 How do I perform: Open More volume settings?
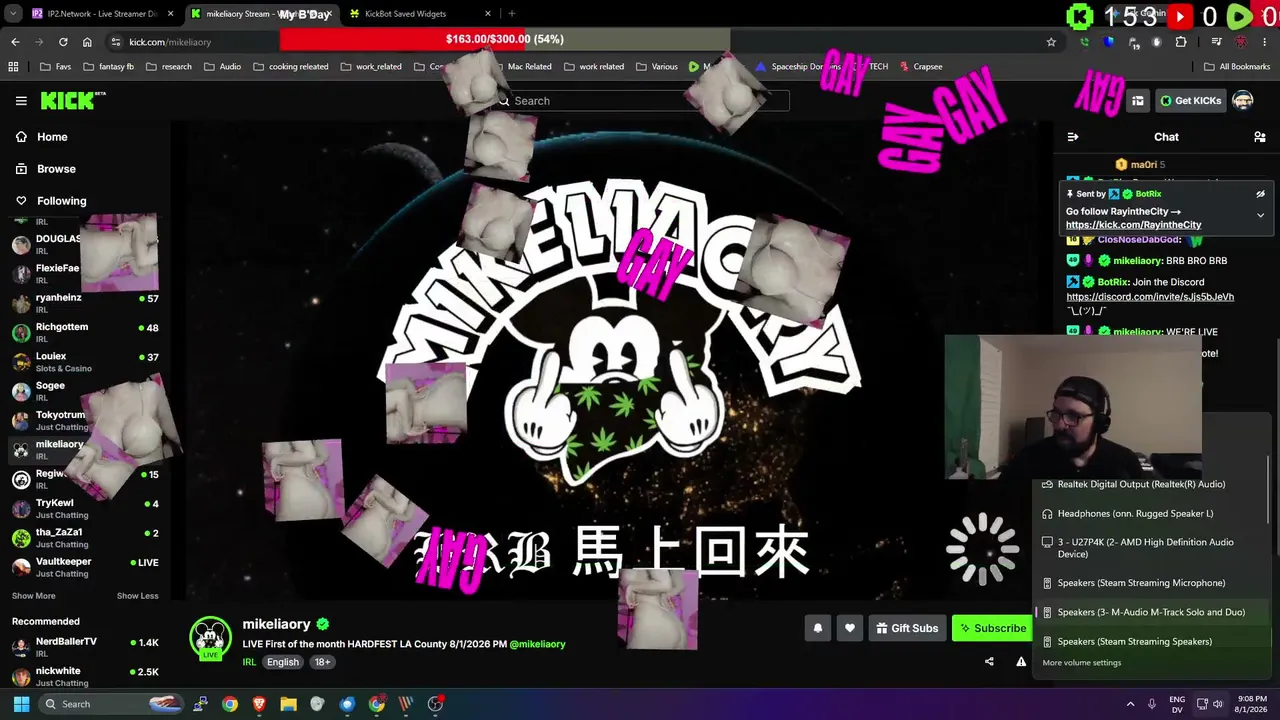1082,663
